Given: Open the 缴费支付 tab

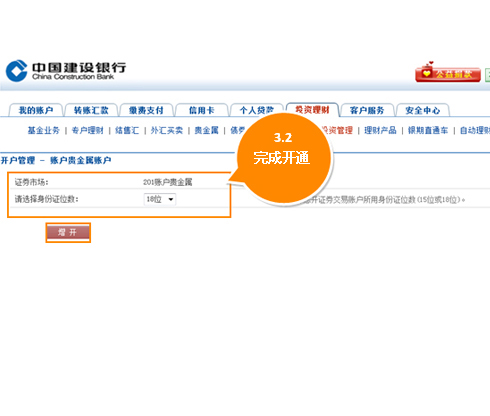Looking at the screenshot, I should coord(146,110).
